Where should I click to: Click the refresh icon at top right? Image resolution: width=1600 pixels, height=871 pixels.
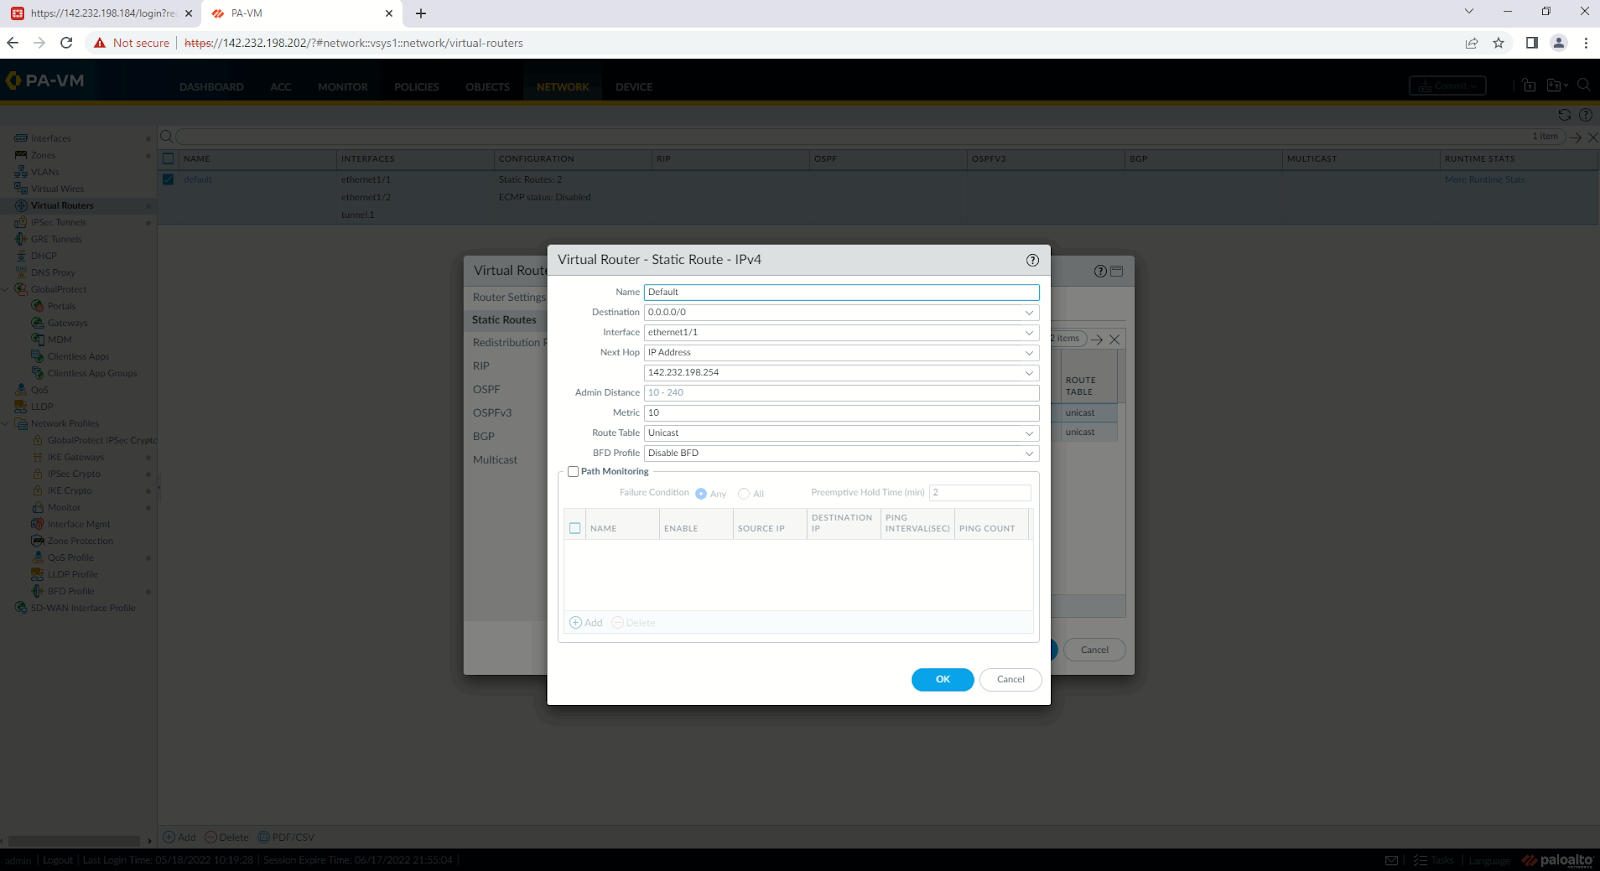coord(1564,115)
